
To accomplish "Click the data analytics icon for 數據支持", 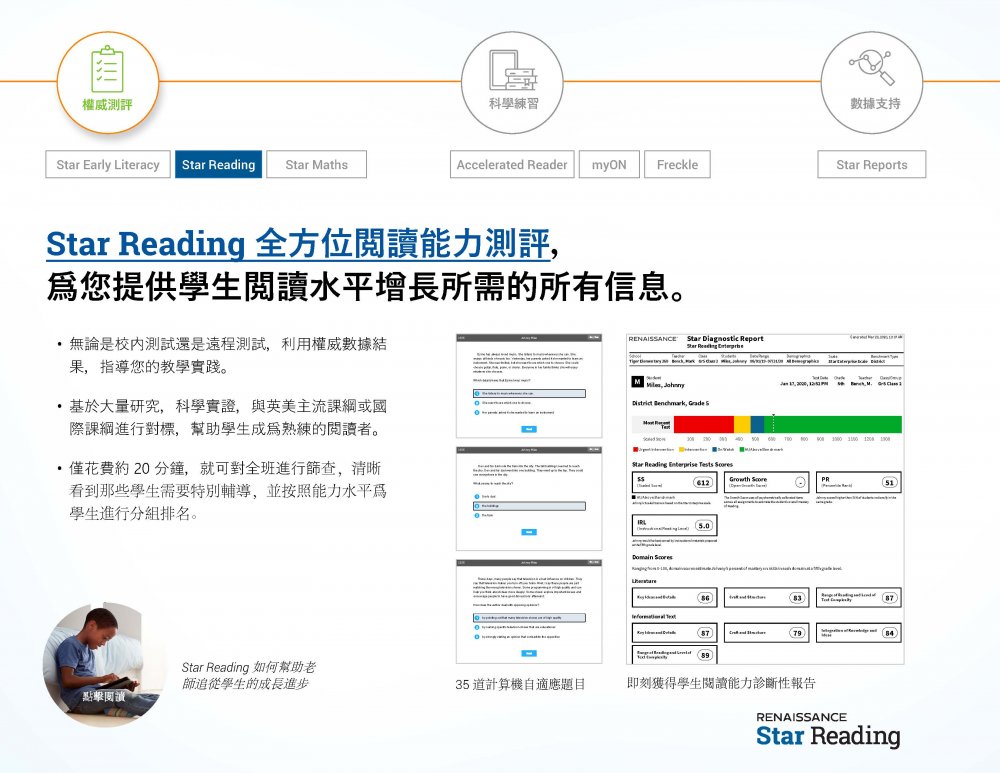I will coord(871,68).
